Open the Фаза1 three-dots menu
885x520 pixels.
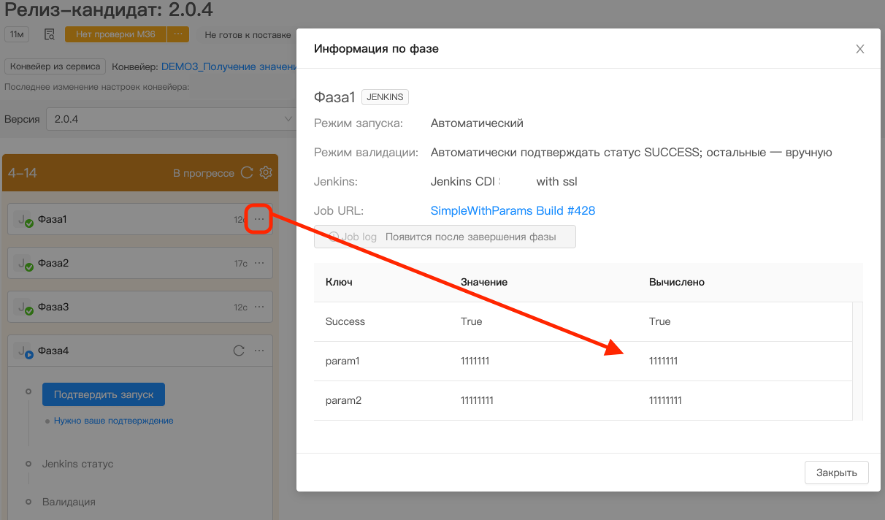(259, 219)
